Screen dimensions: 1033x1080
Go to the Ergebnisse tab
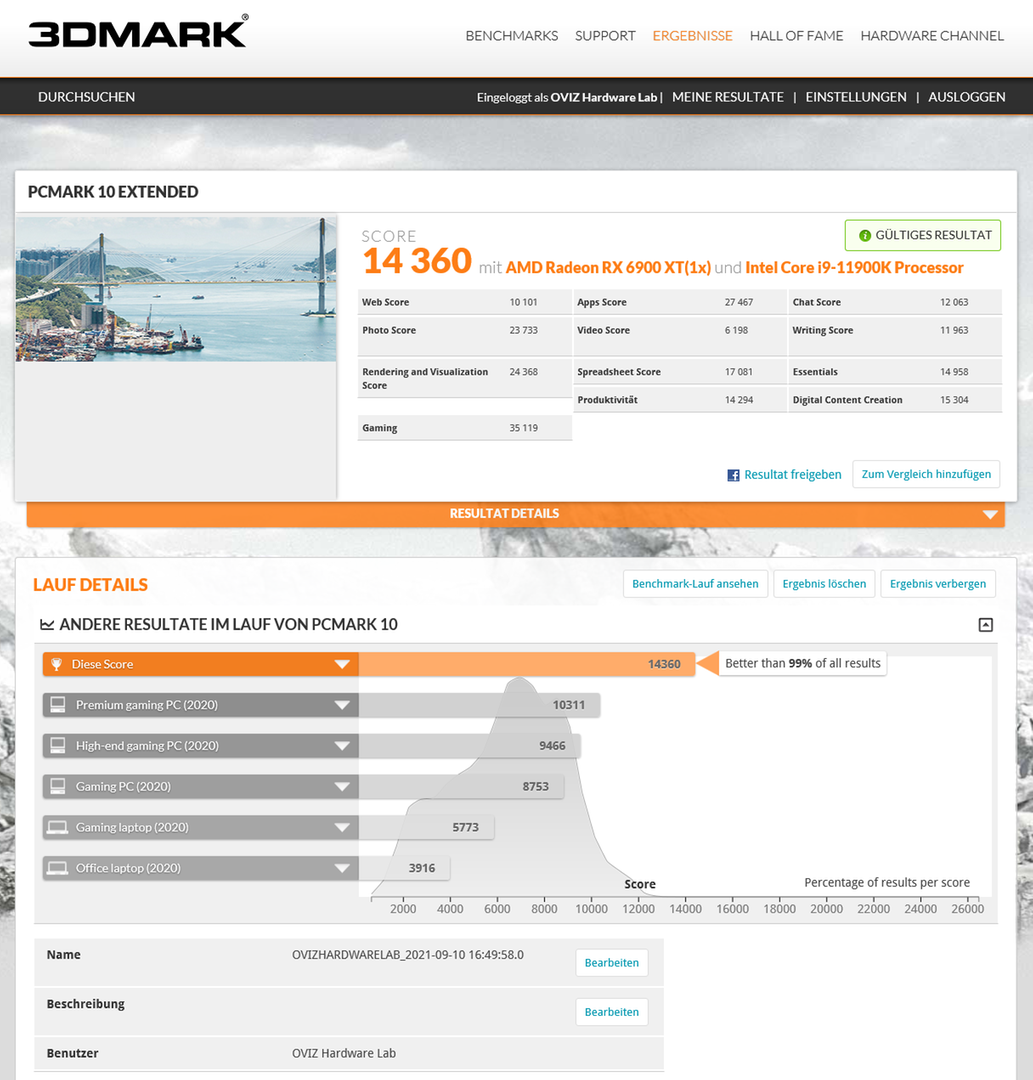(x=693, y=36)
